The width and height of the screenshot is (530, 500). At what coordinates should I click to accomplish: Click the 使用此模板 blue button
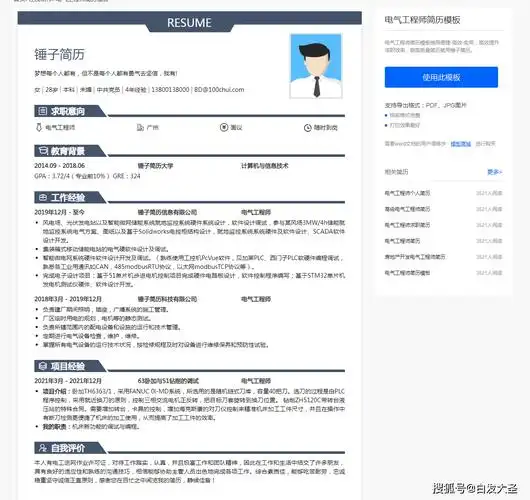pyautogui.click(x=441, y=77)
